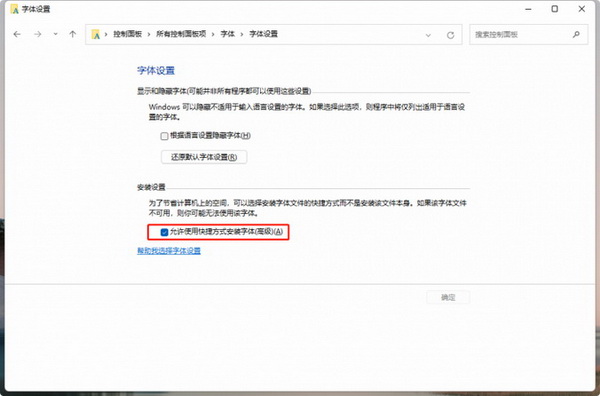
Task: Toggle 根据语言设置隐藏字体 checkbox
Action: pyautogui.click(x=165, y=136)
